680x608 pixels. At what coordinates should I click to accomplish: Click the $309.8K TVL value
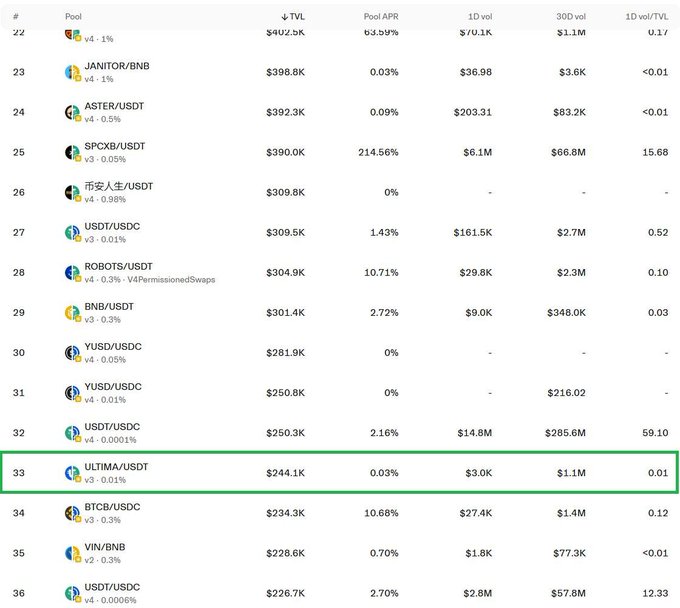[285, 192]
